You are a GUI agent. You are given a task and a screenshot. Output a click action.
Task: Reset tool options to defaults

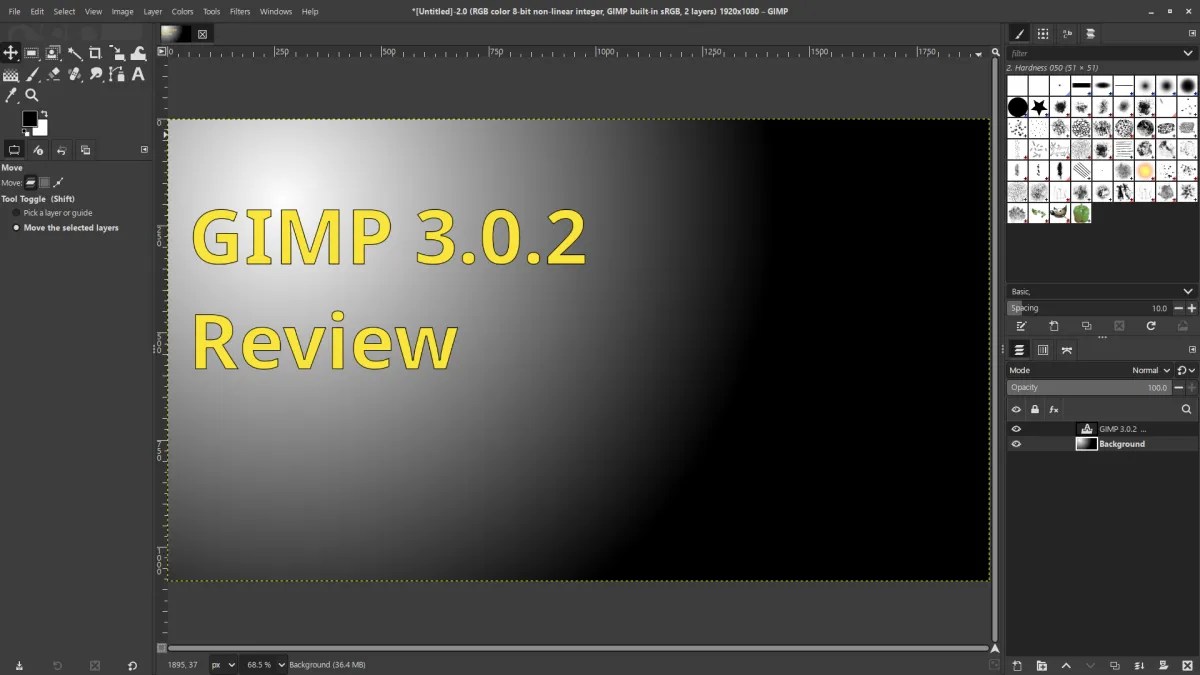pyautogui.click(x=132, y=666)
